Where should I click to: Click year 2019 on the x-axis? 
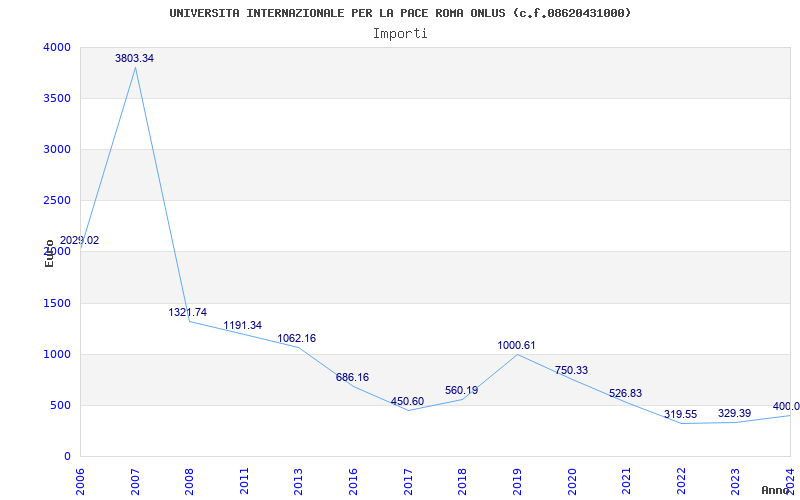(517, 481)
